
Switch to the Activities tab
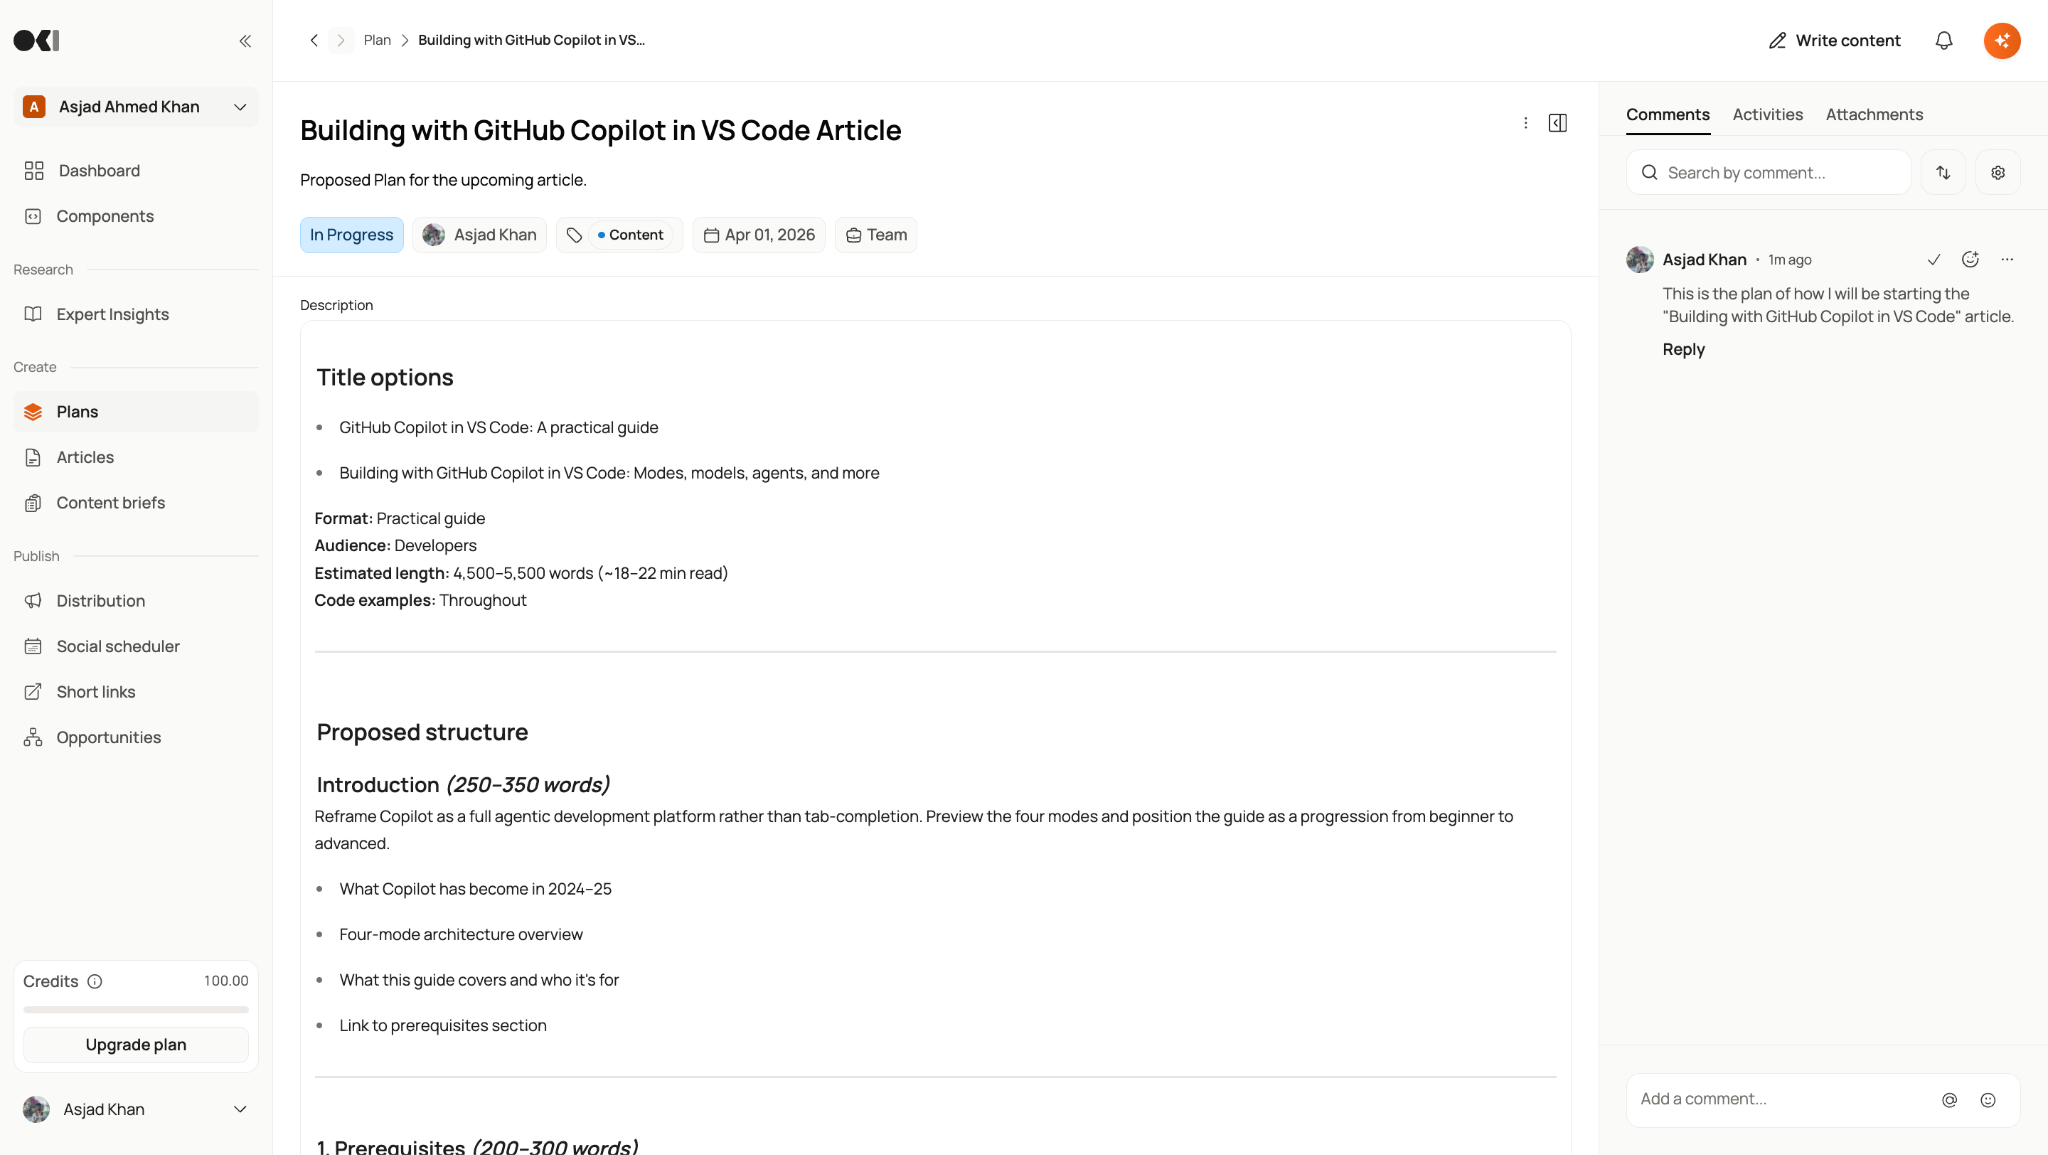1768,115
